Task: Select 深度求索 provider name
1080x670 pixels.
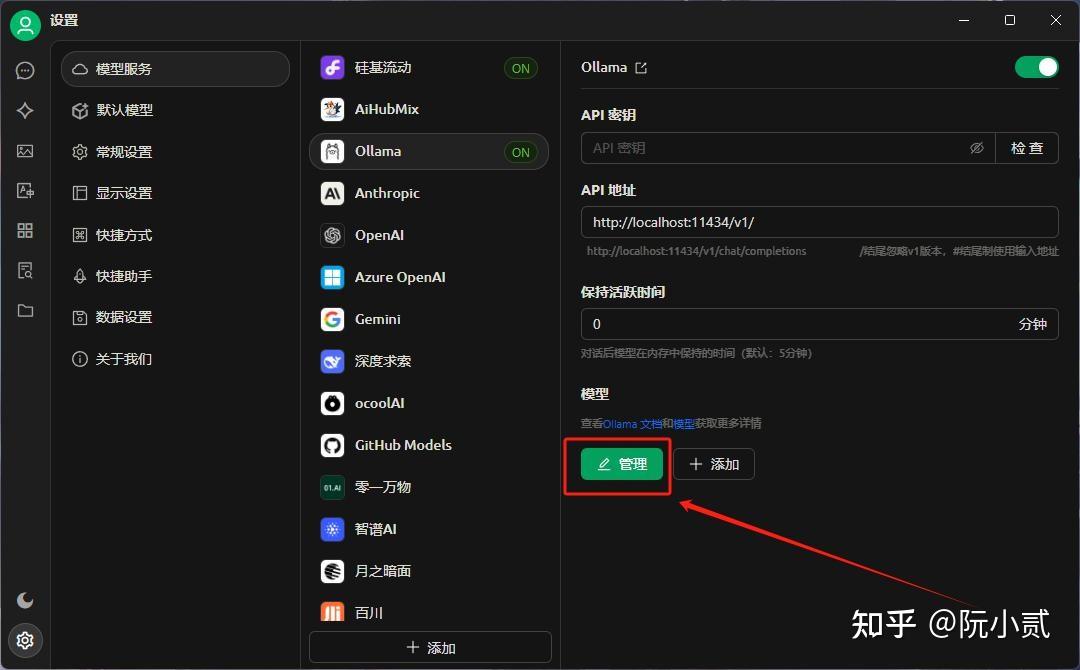Action: (383, 362)
